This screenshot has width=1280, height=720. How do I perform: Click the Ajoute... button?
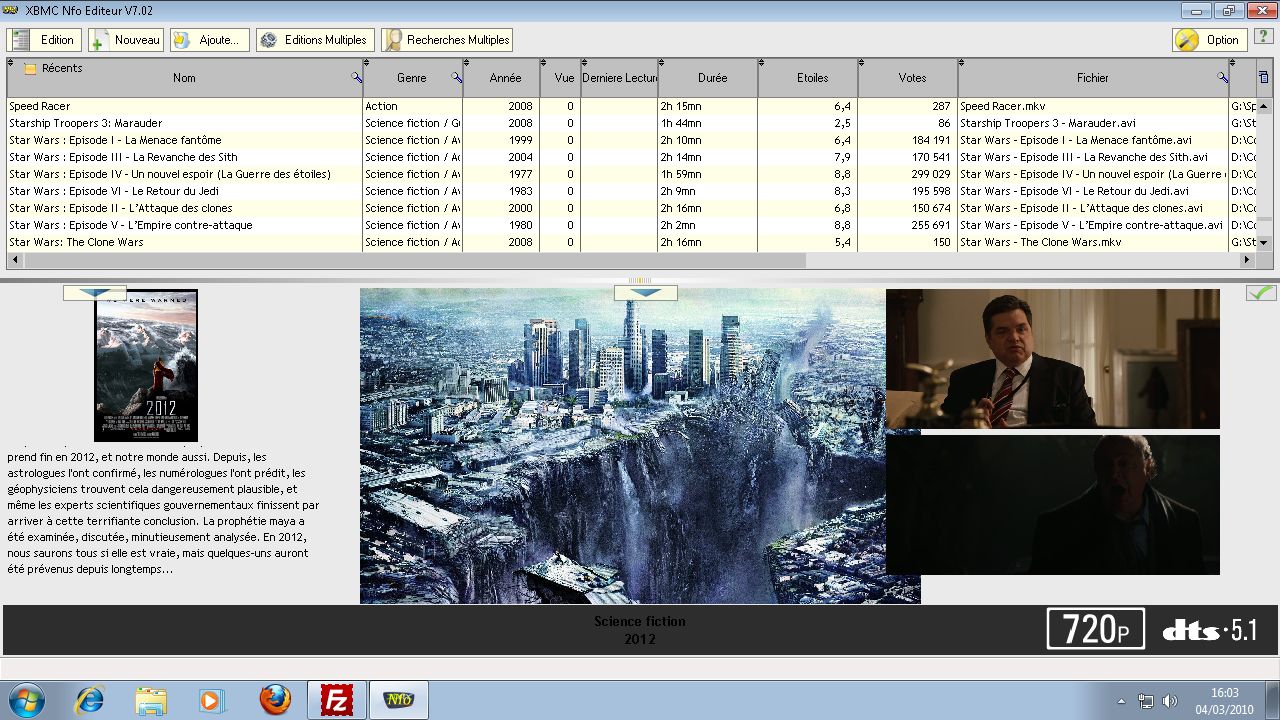point(209,40)
